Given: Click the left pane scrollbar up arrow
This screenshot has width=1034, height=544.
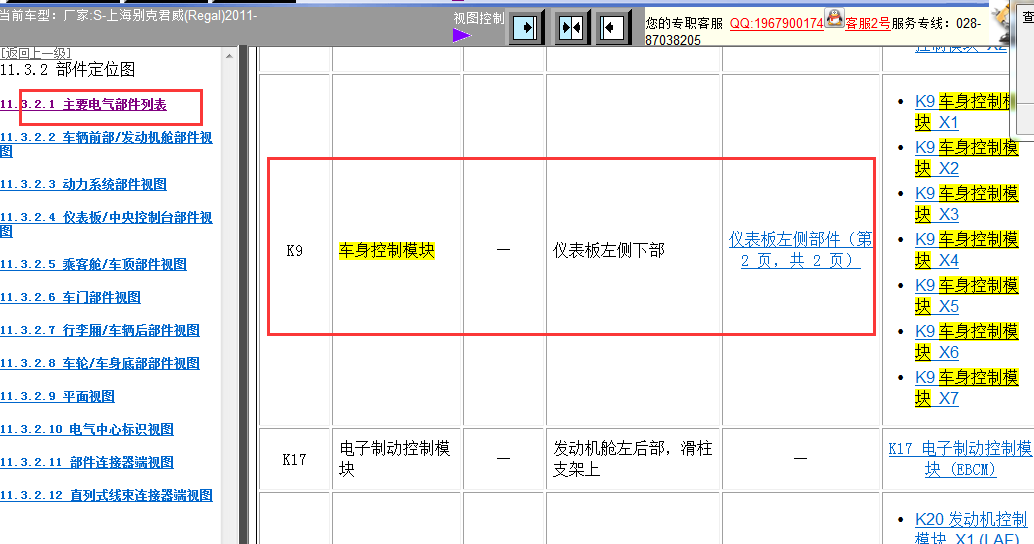Looking at the screenshot, I should click(x=229, y=56).
